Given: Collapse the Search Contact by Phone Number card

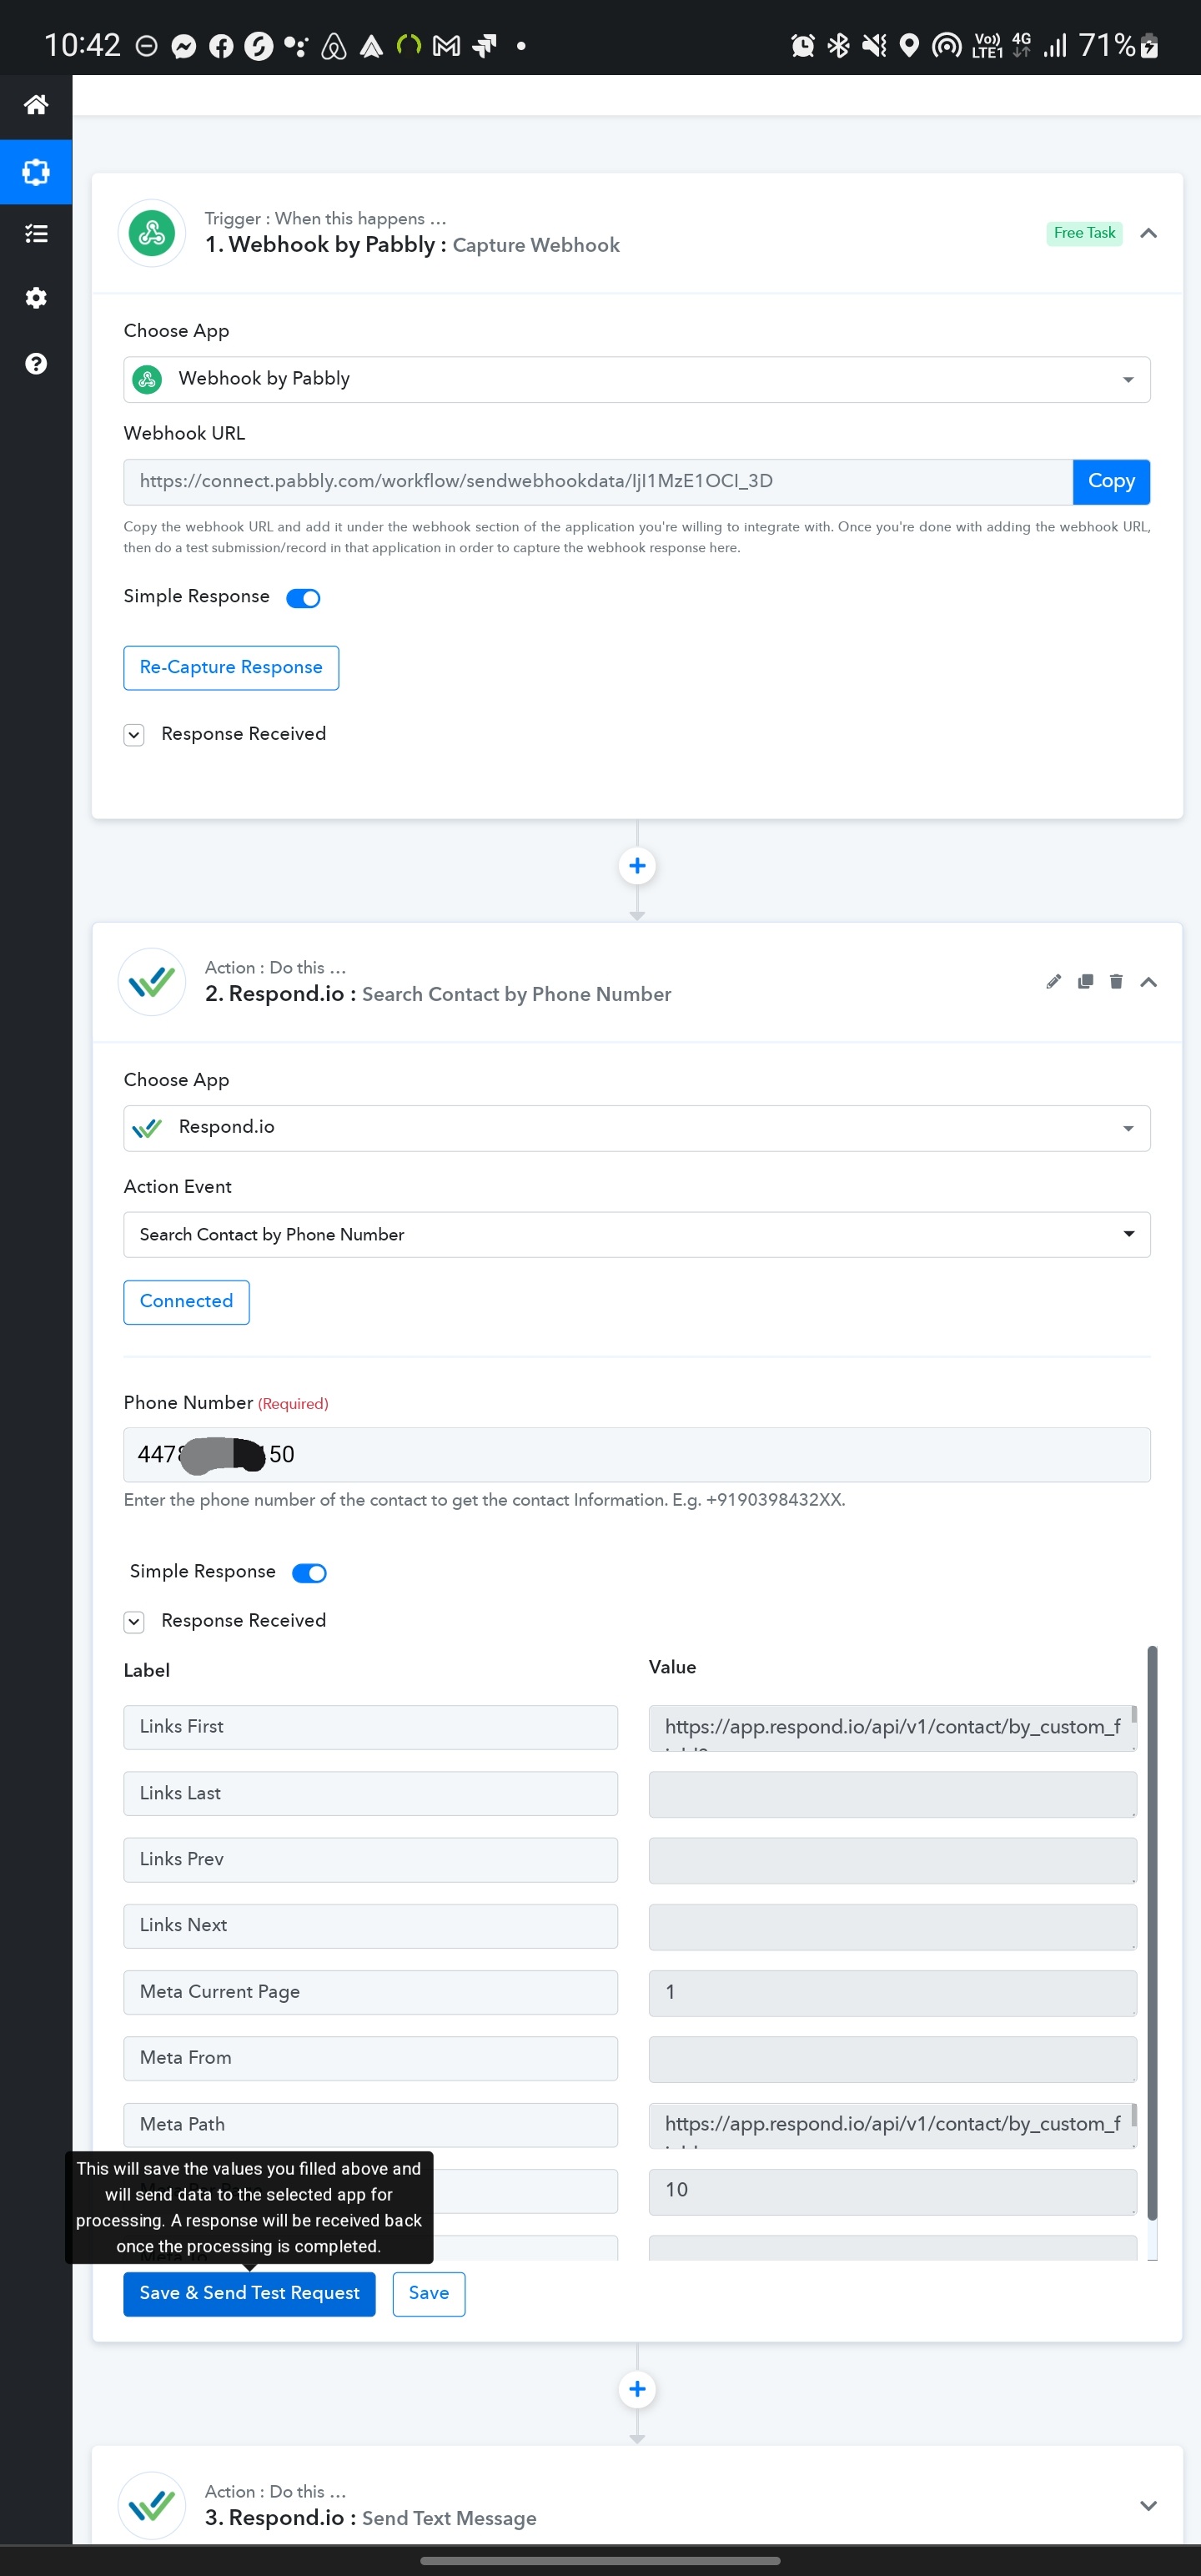Looking at the screenshot, I should (x=1149, y=982).
